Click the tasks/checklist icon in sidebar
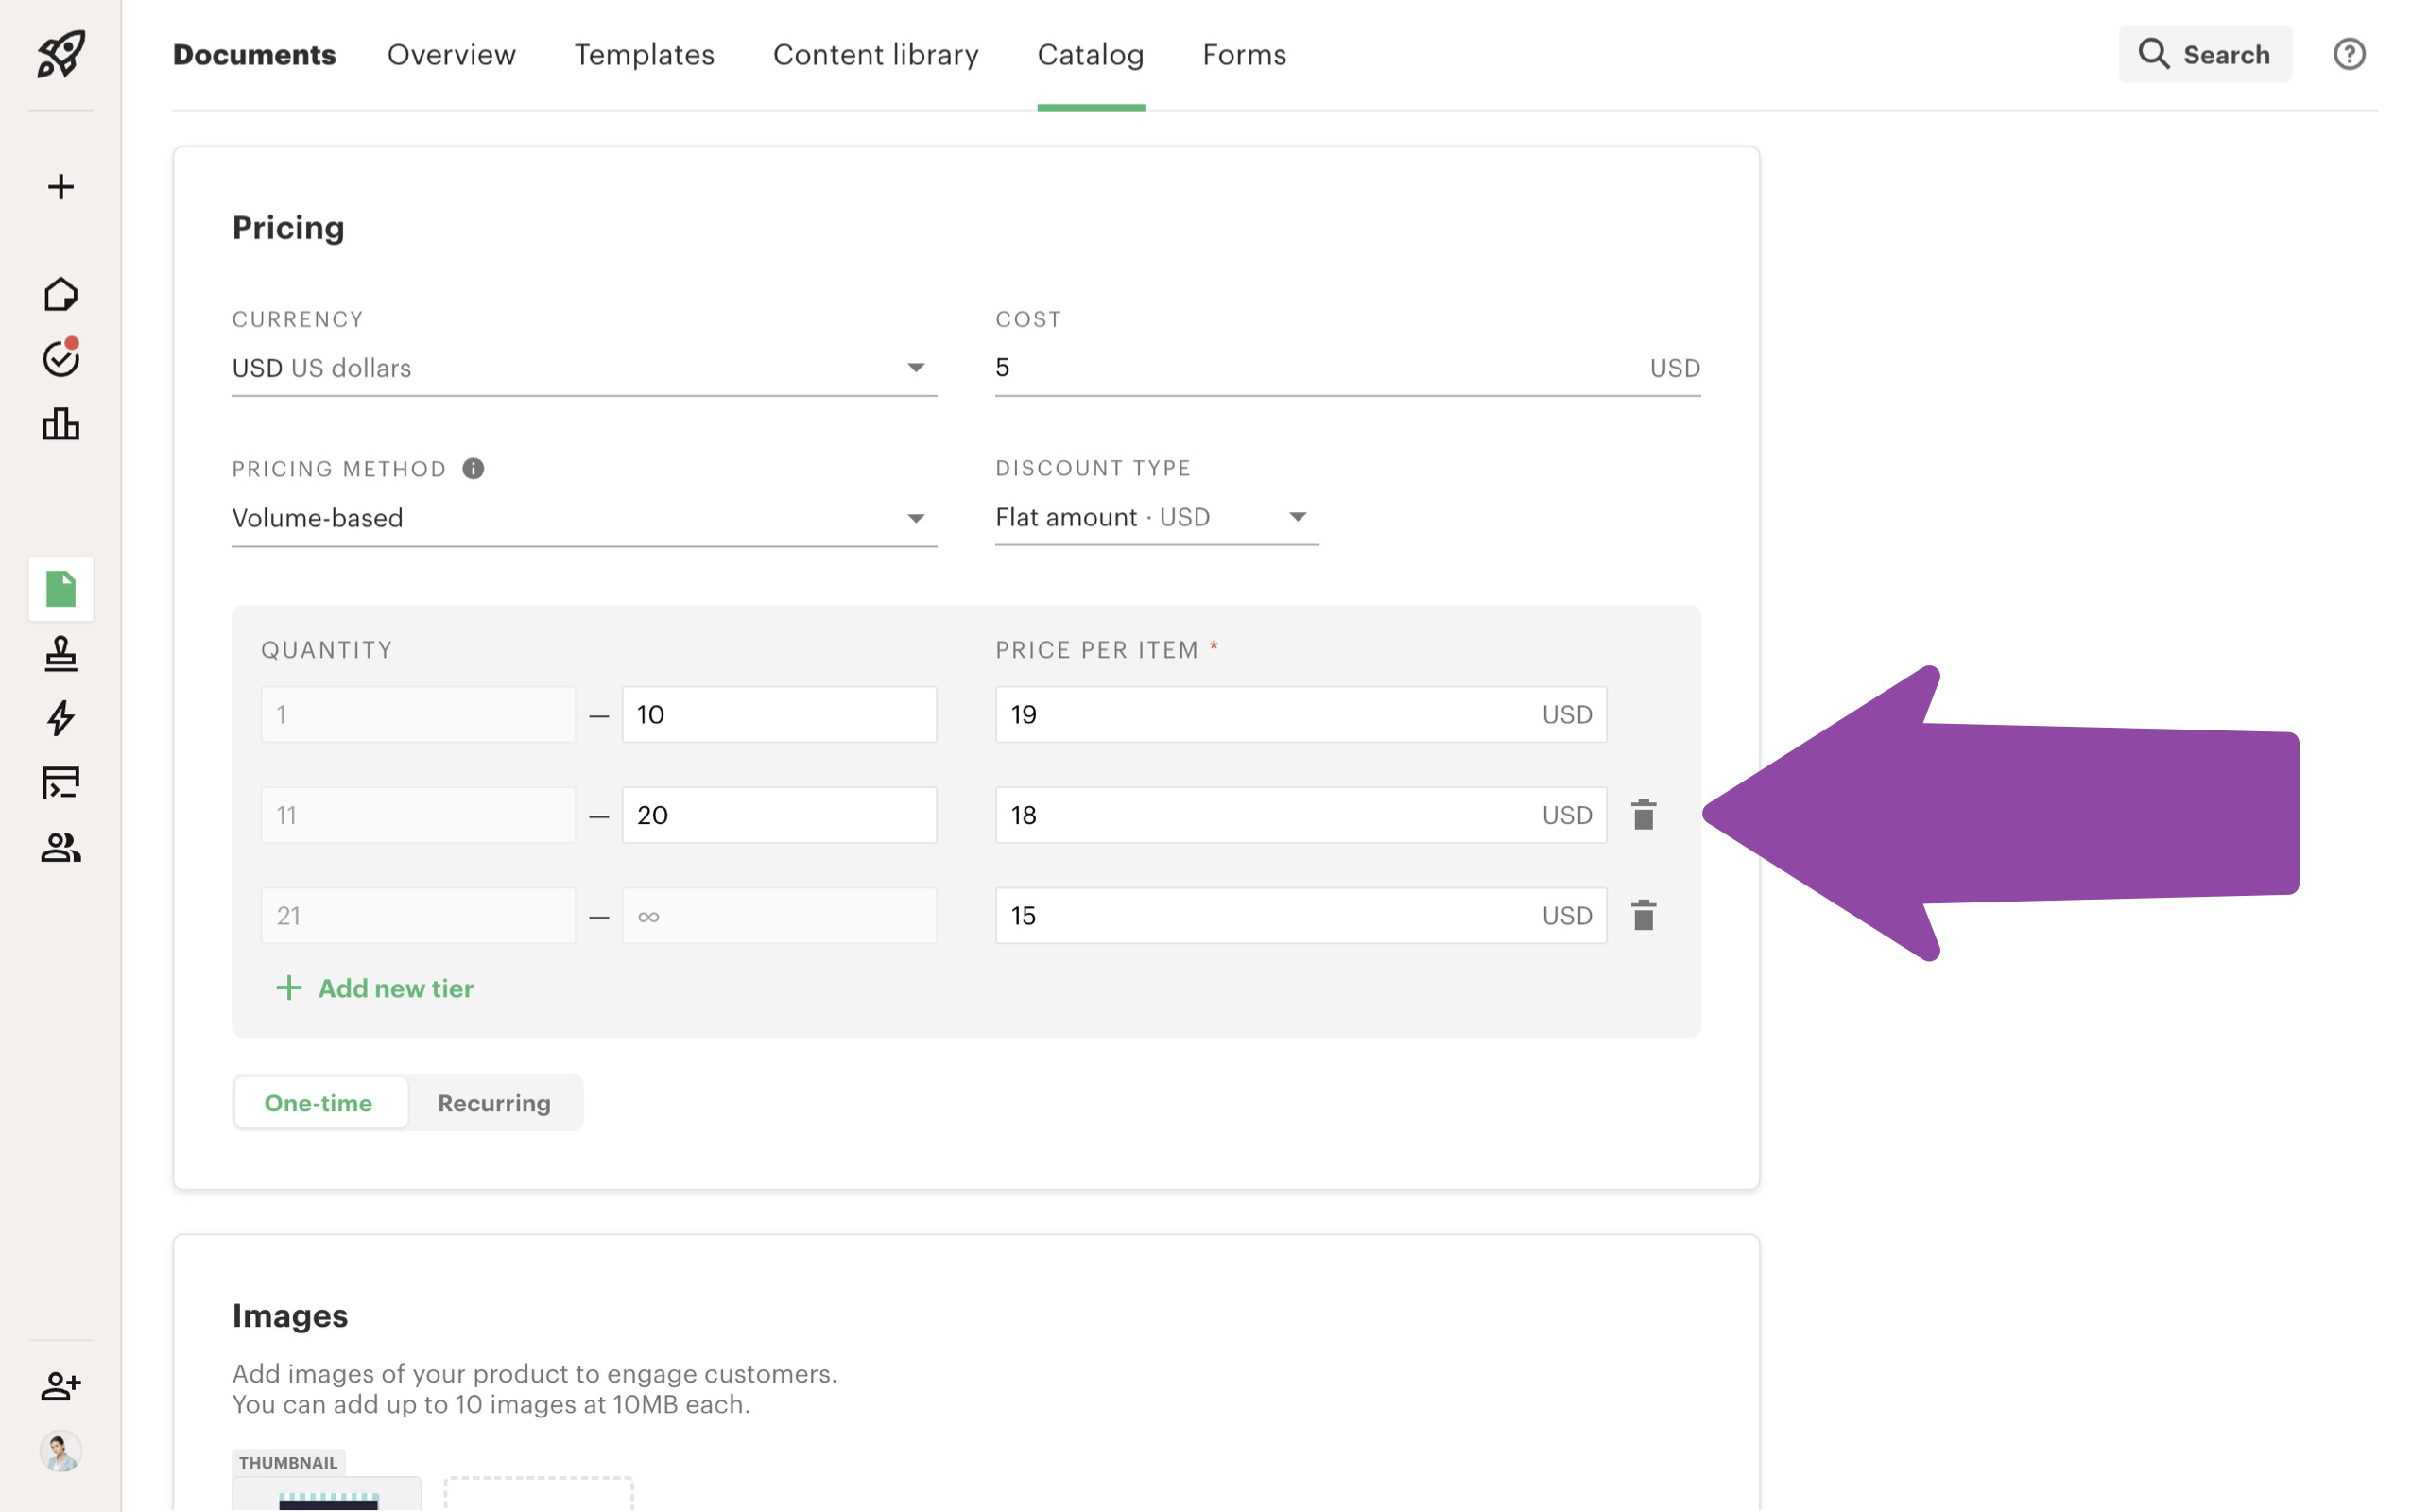The height and width of the screenshot is (1512, 2429). tap(60, 359)
